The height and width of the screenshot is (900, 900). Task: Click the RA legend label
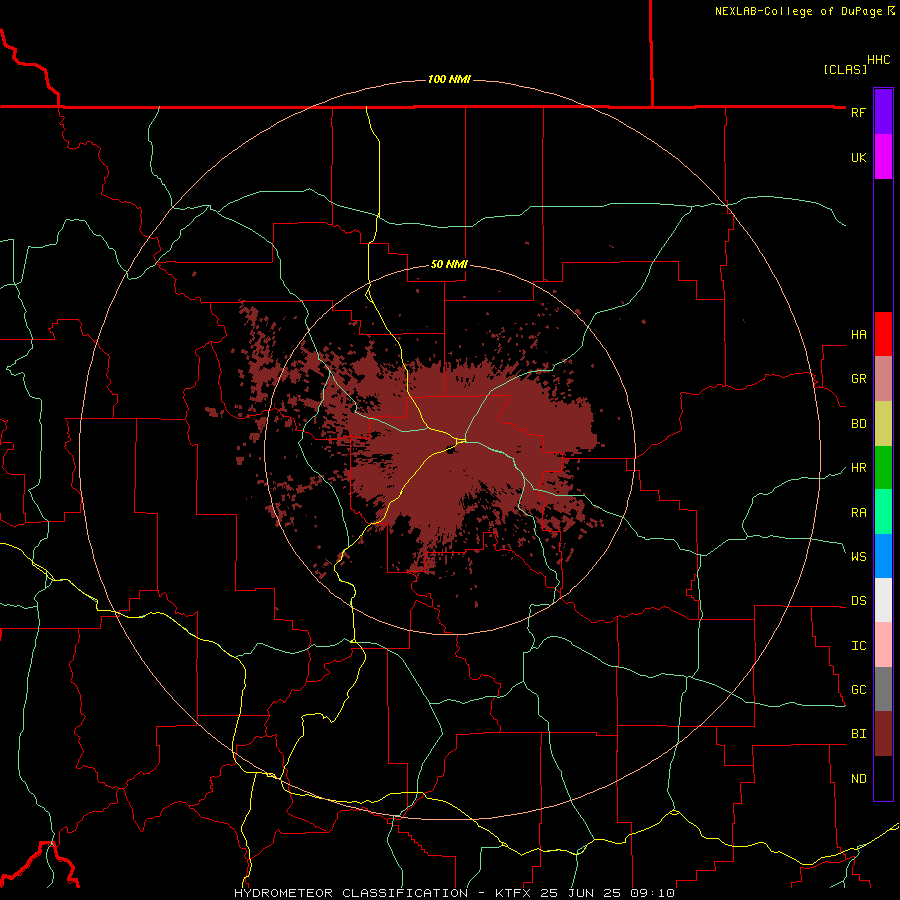tap(859, 513)
